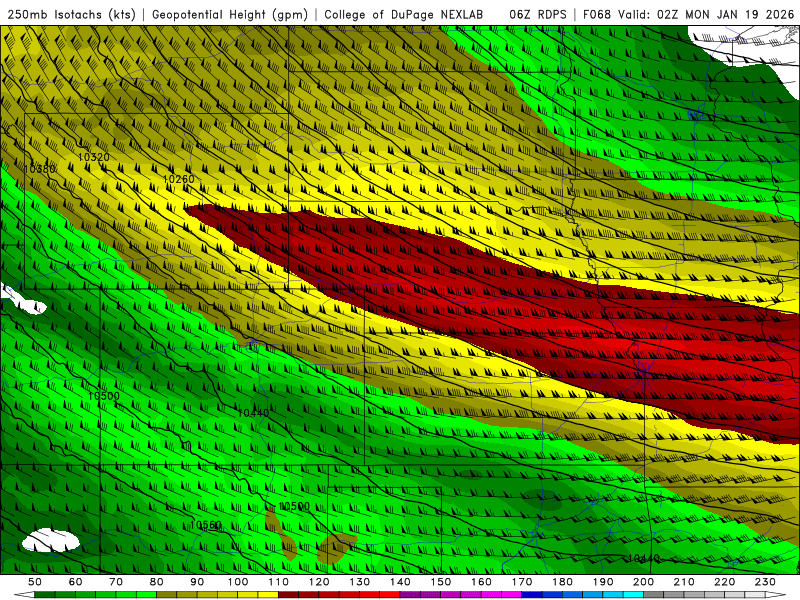
Task: Click the 200 value on the color scale
Action: pos(643,582)
